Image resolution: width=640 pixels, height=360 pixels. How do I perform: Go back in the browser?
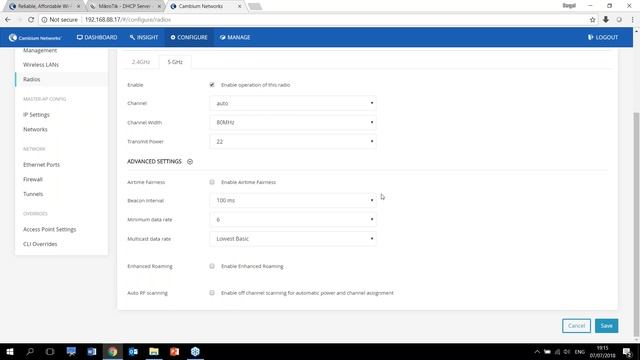click(8, 20)
